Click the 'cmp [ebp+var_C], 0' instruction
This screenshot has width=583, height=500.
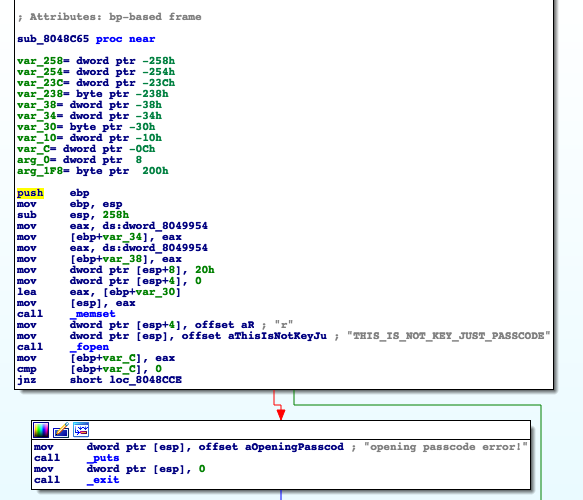pyautogui.click(x=89, y=369)
